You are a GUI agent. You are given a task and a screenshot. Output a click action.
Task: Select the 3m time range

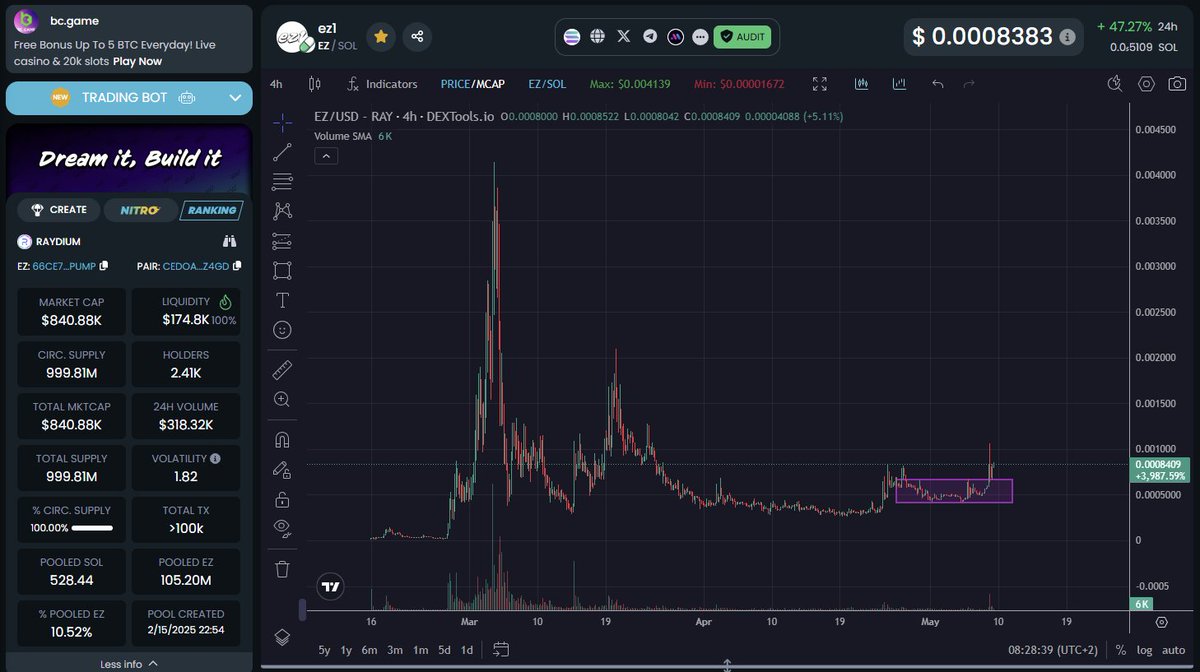point(395,650)
